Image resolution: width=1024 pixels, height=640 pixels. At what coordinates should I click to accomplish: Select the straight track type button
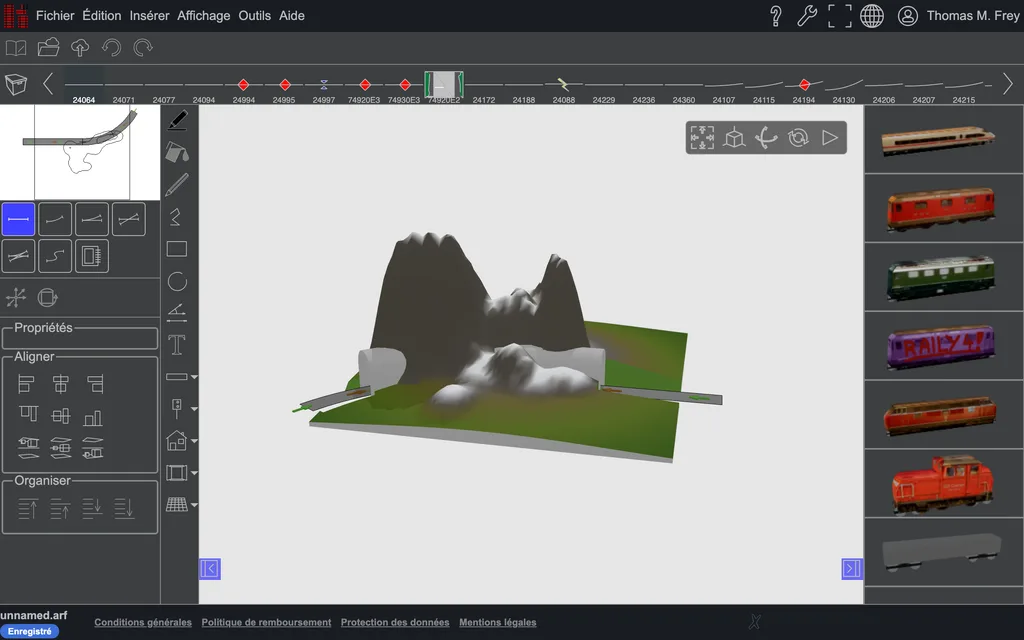point(18,219)
